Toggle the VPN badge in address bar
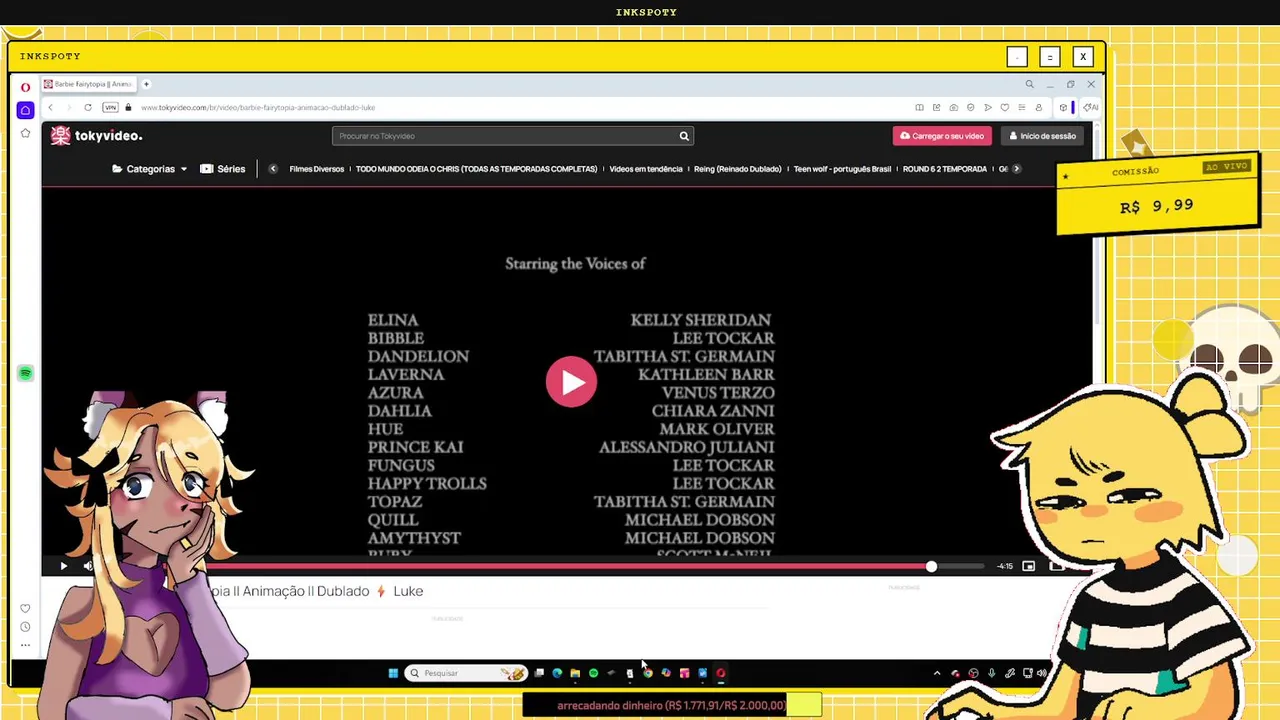This screenshot has width=1280, height=720. (111, 107)
